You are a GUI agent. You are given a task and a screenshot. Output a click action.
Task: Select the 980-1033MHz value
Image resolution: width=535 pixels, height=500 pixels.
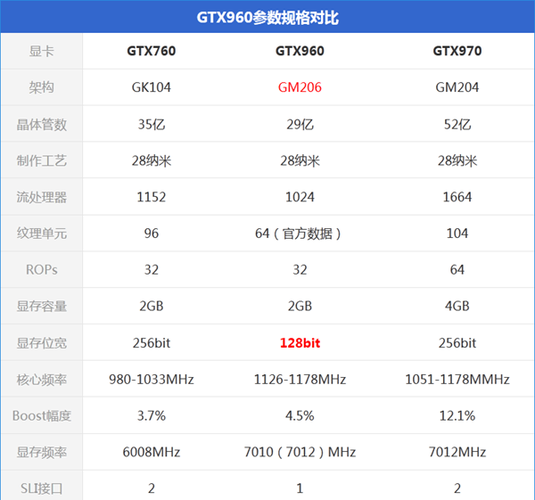coord(151,380)
